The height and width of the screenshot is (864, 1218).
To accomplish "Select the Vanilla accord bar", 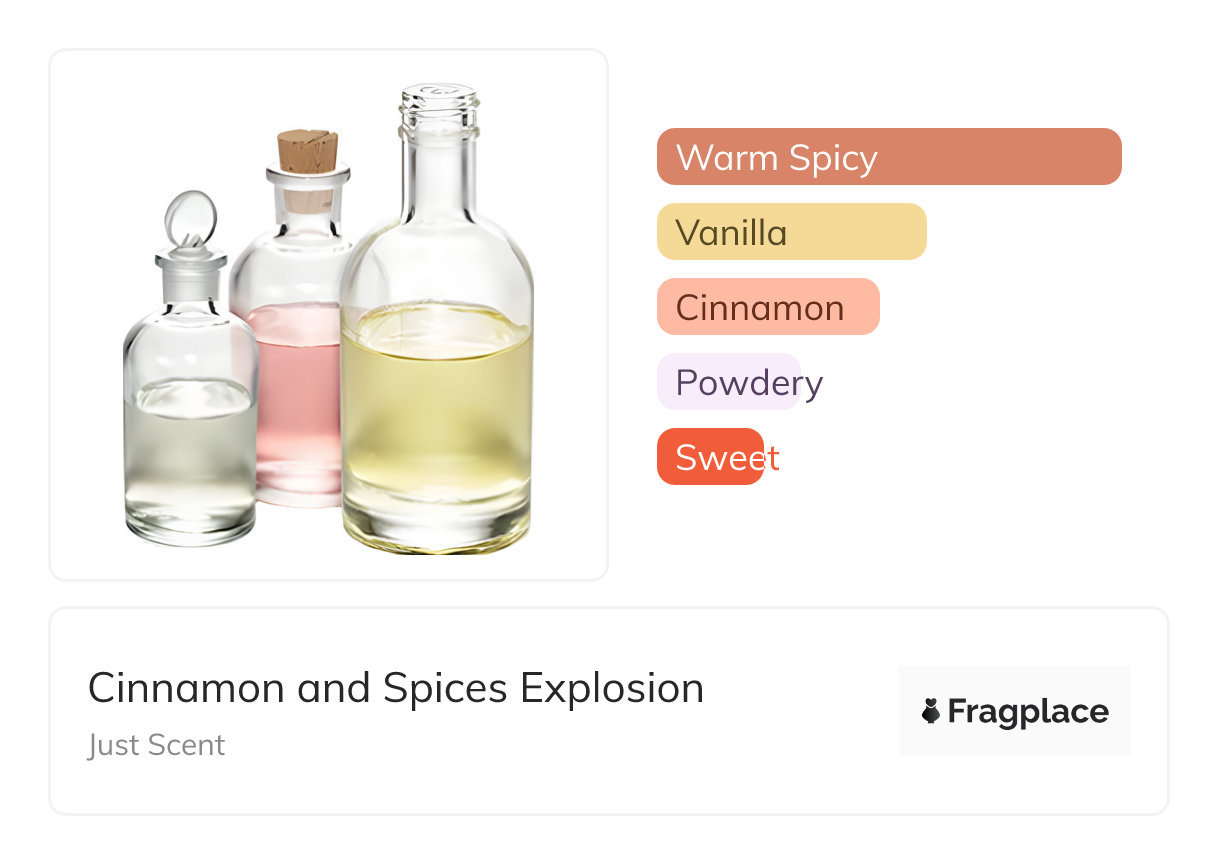I will [791, 232].
